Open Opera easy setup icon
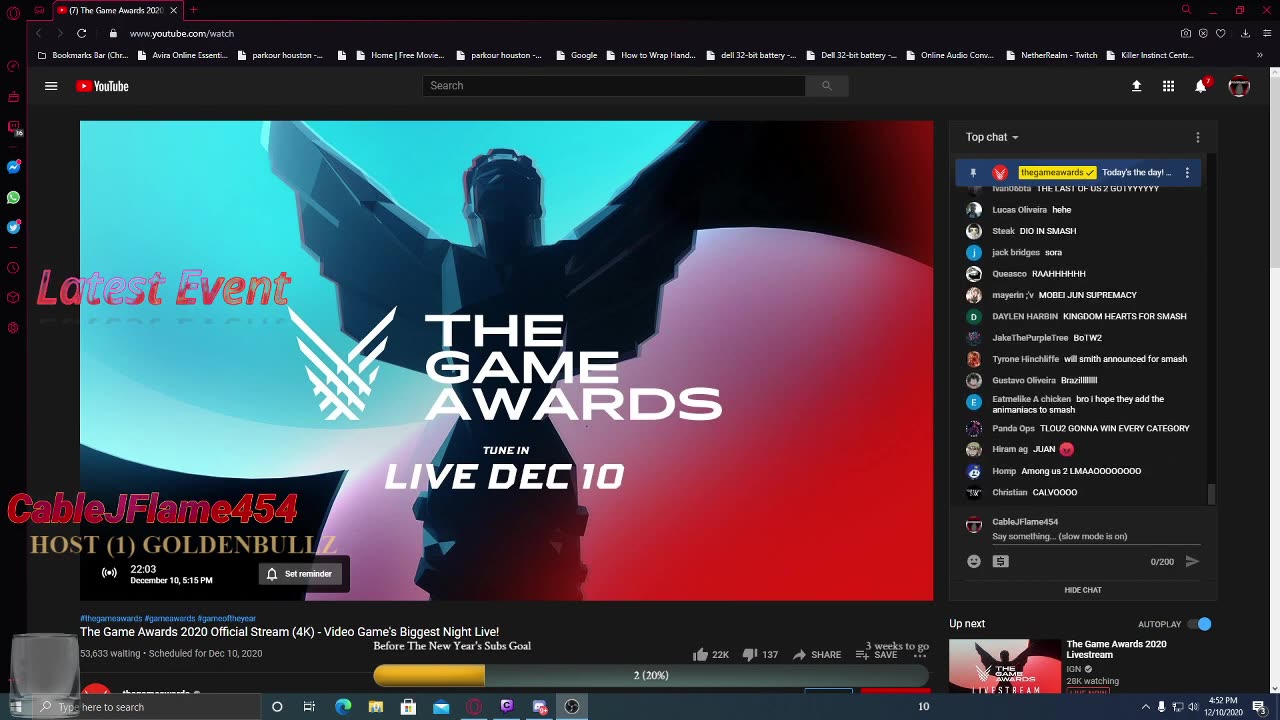1280x720 pixels. [x=1266, y=33]
